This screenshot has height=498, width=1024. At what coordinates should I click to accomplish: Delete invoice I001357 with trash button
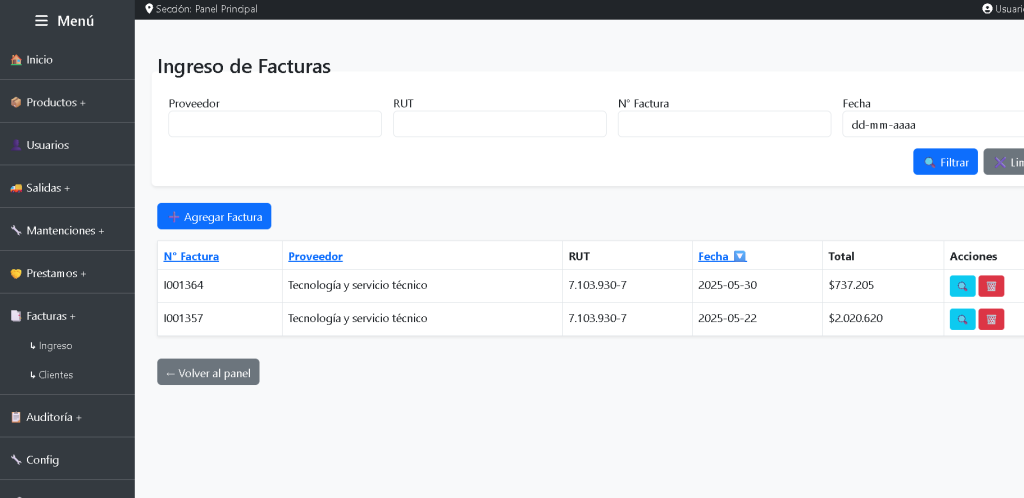click(991, 319)
